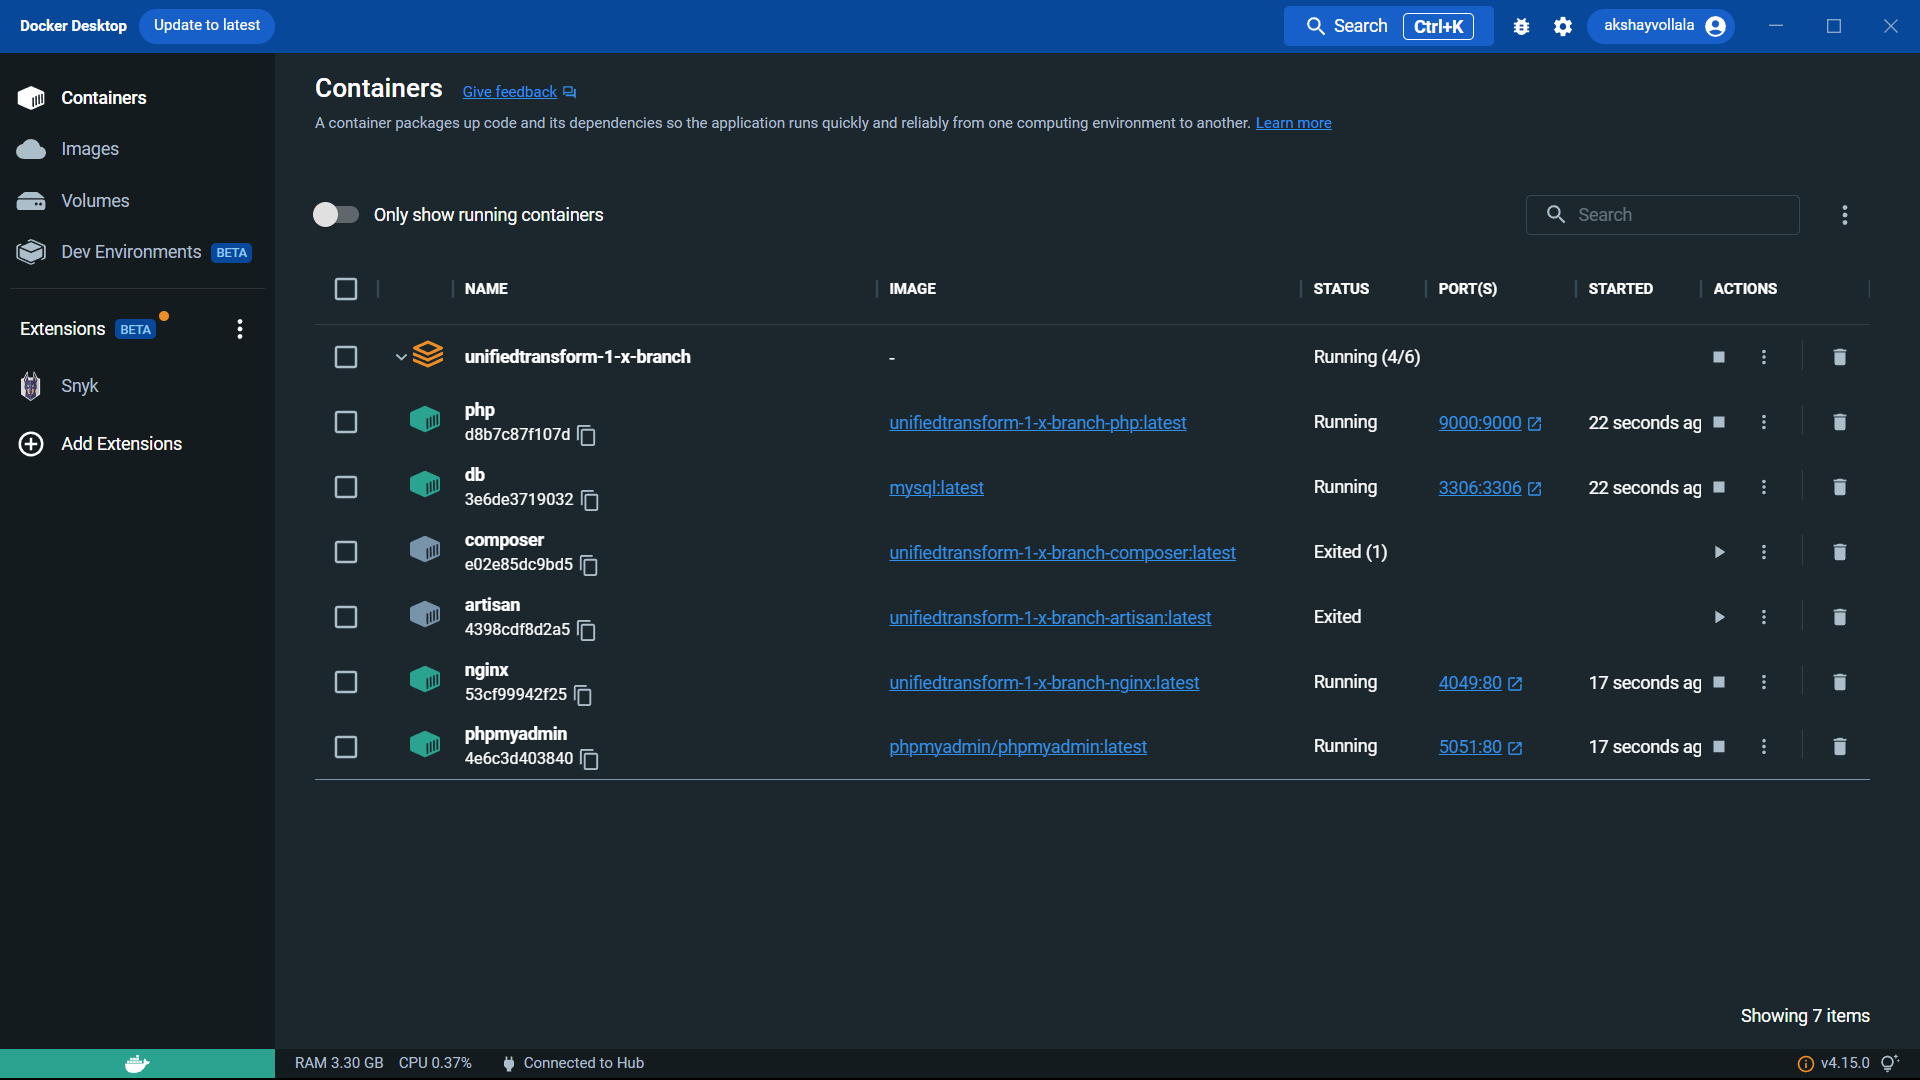Open the Images section
The height and width of the screenshot is (1080, 1920).
pyautogui.click(x=90, y=149)
